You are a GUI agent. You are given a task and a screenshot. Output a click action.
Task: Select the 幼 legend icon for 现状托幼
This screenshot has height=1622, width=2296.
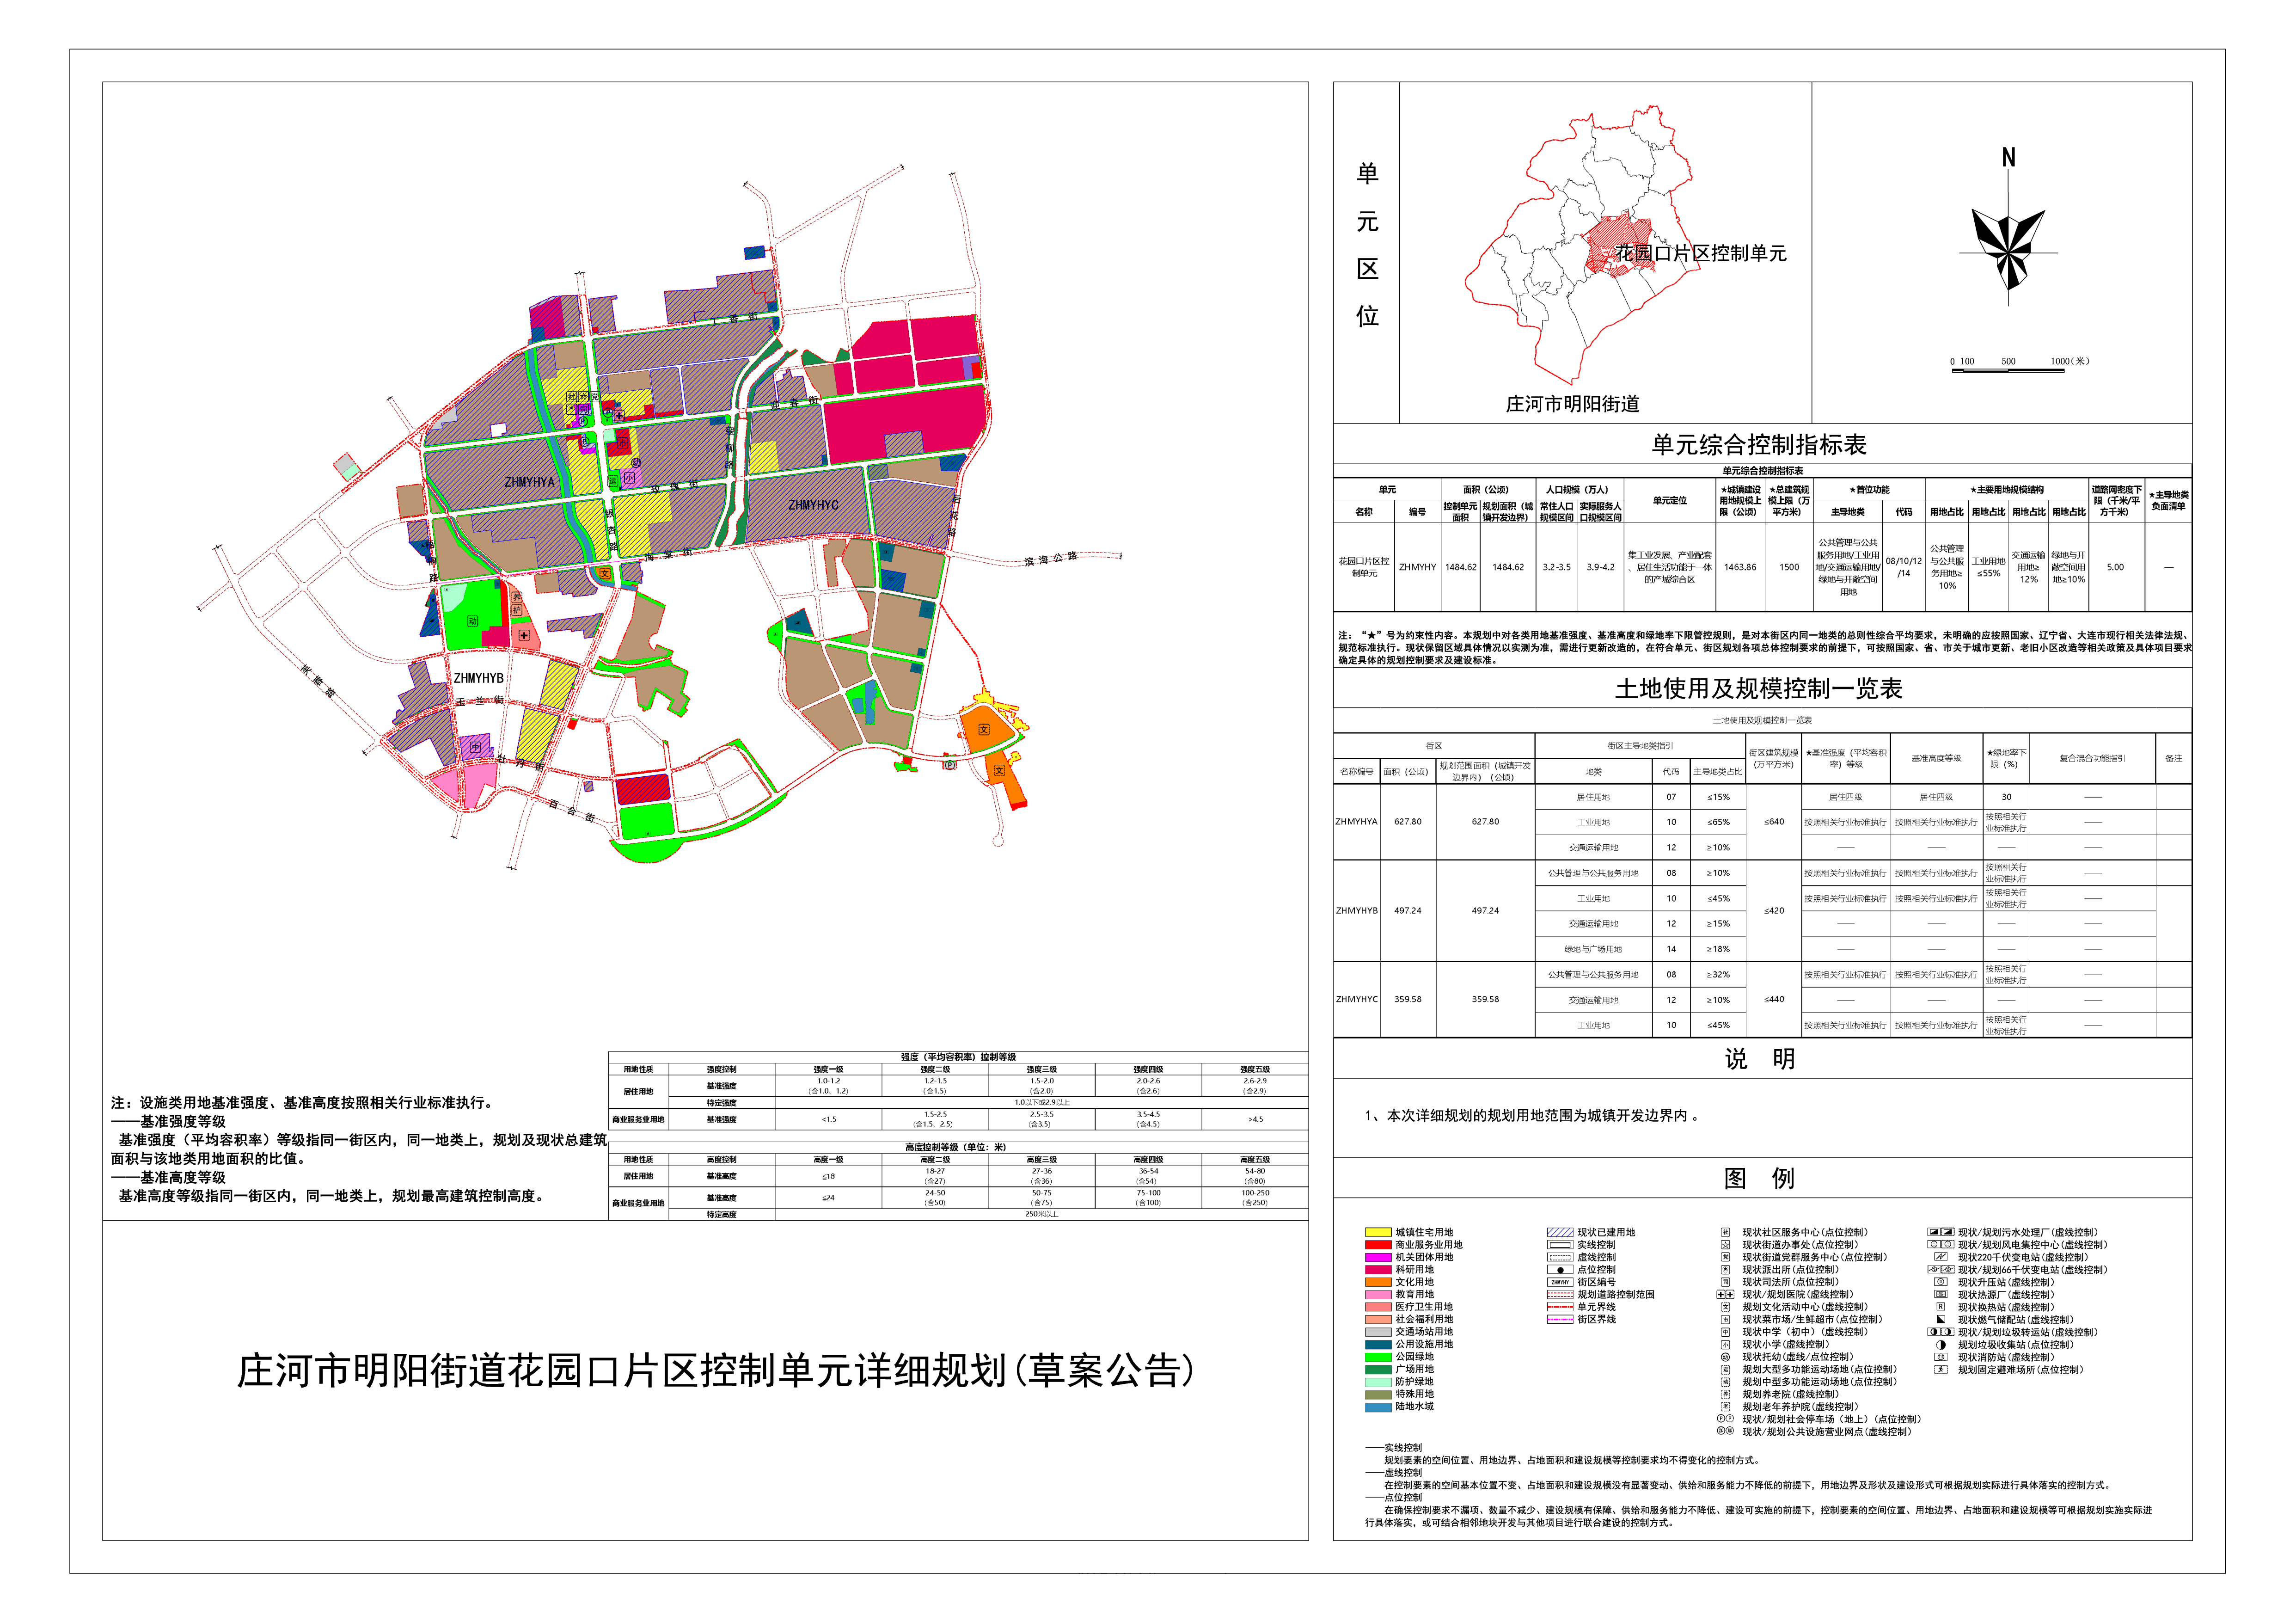pos(1725,1357)
